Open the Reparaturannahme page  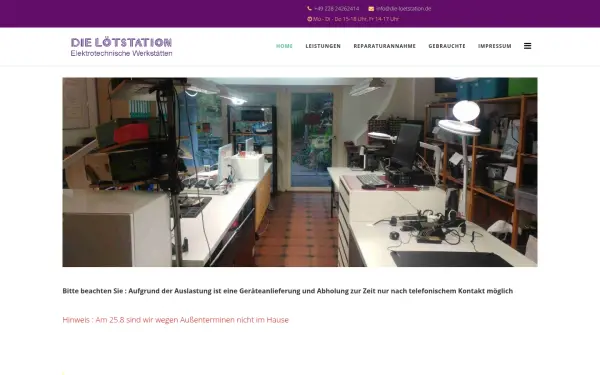385,46
